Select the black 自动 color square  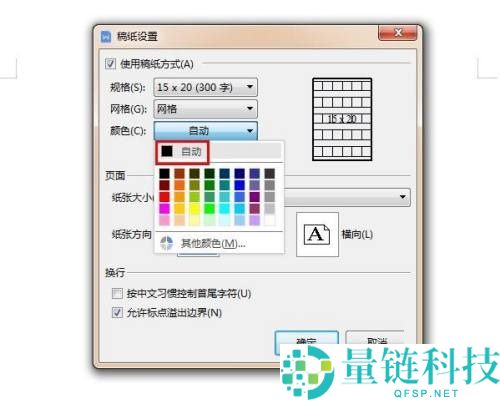[167, 151]
